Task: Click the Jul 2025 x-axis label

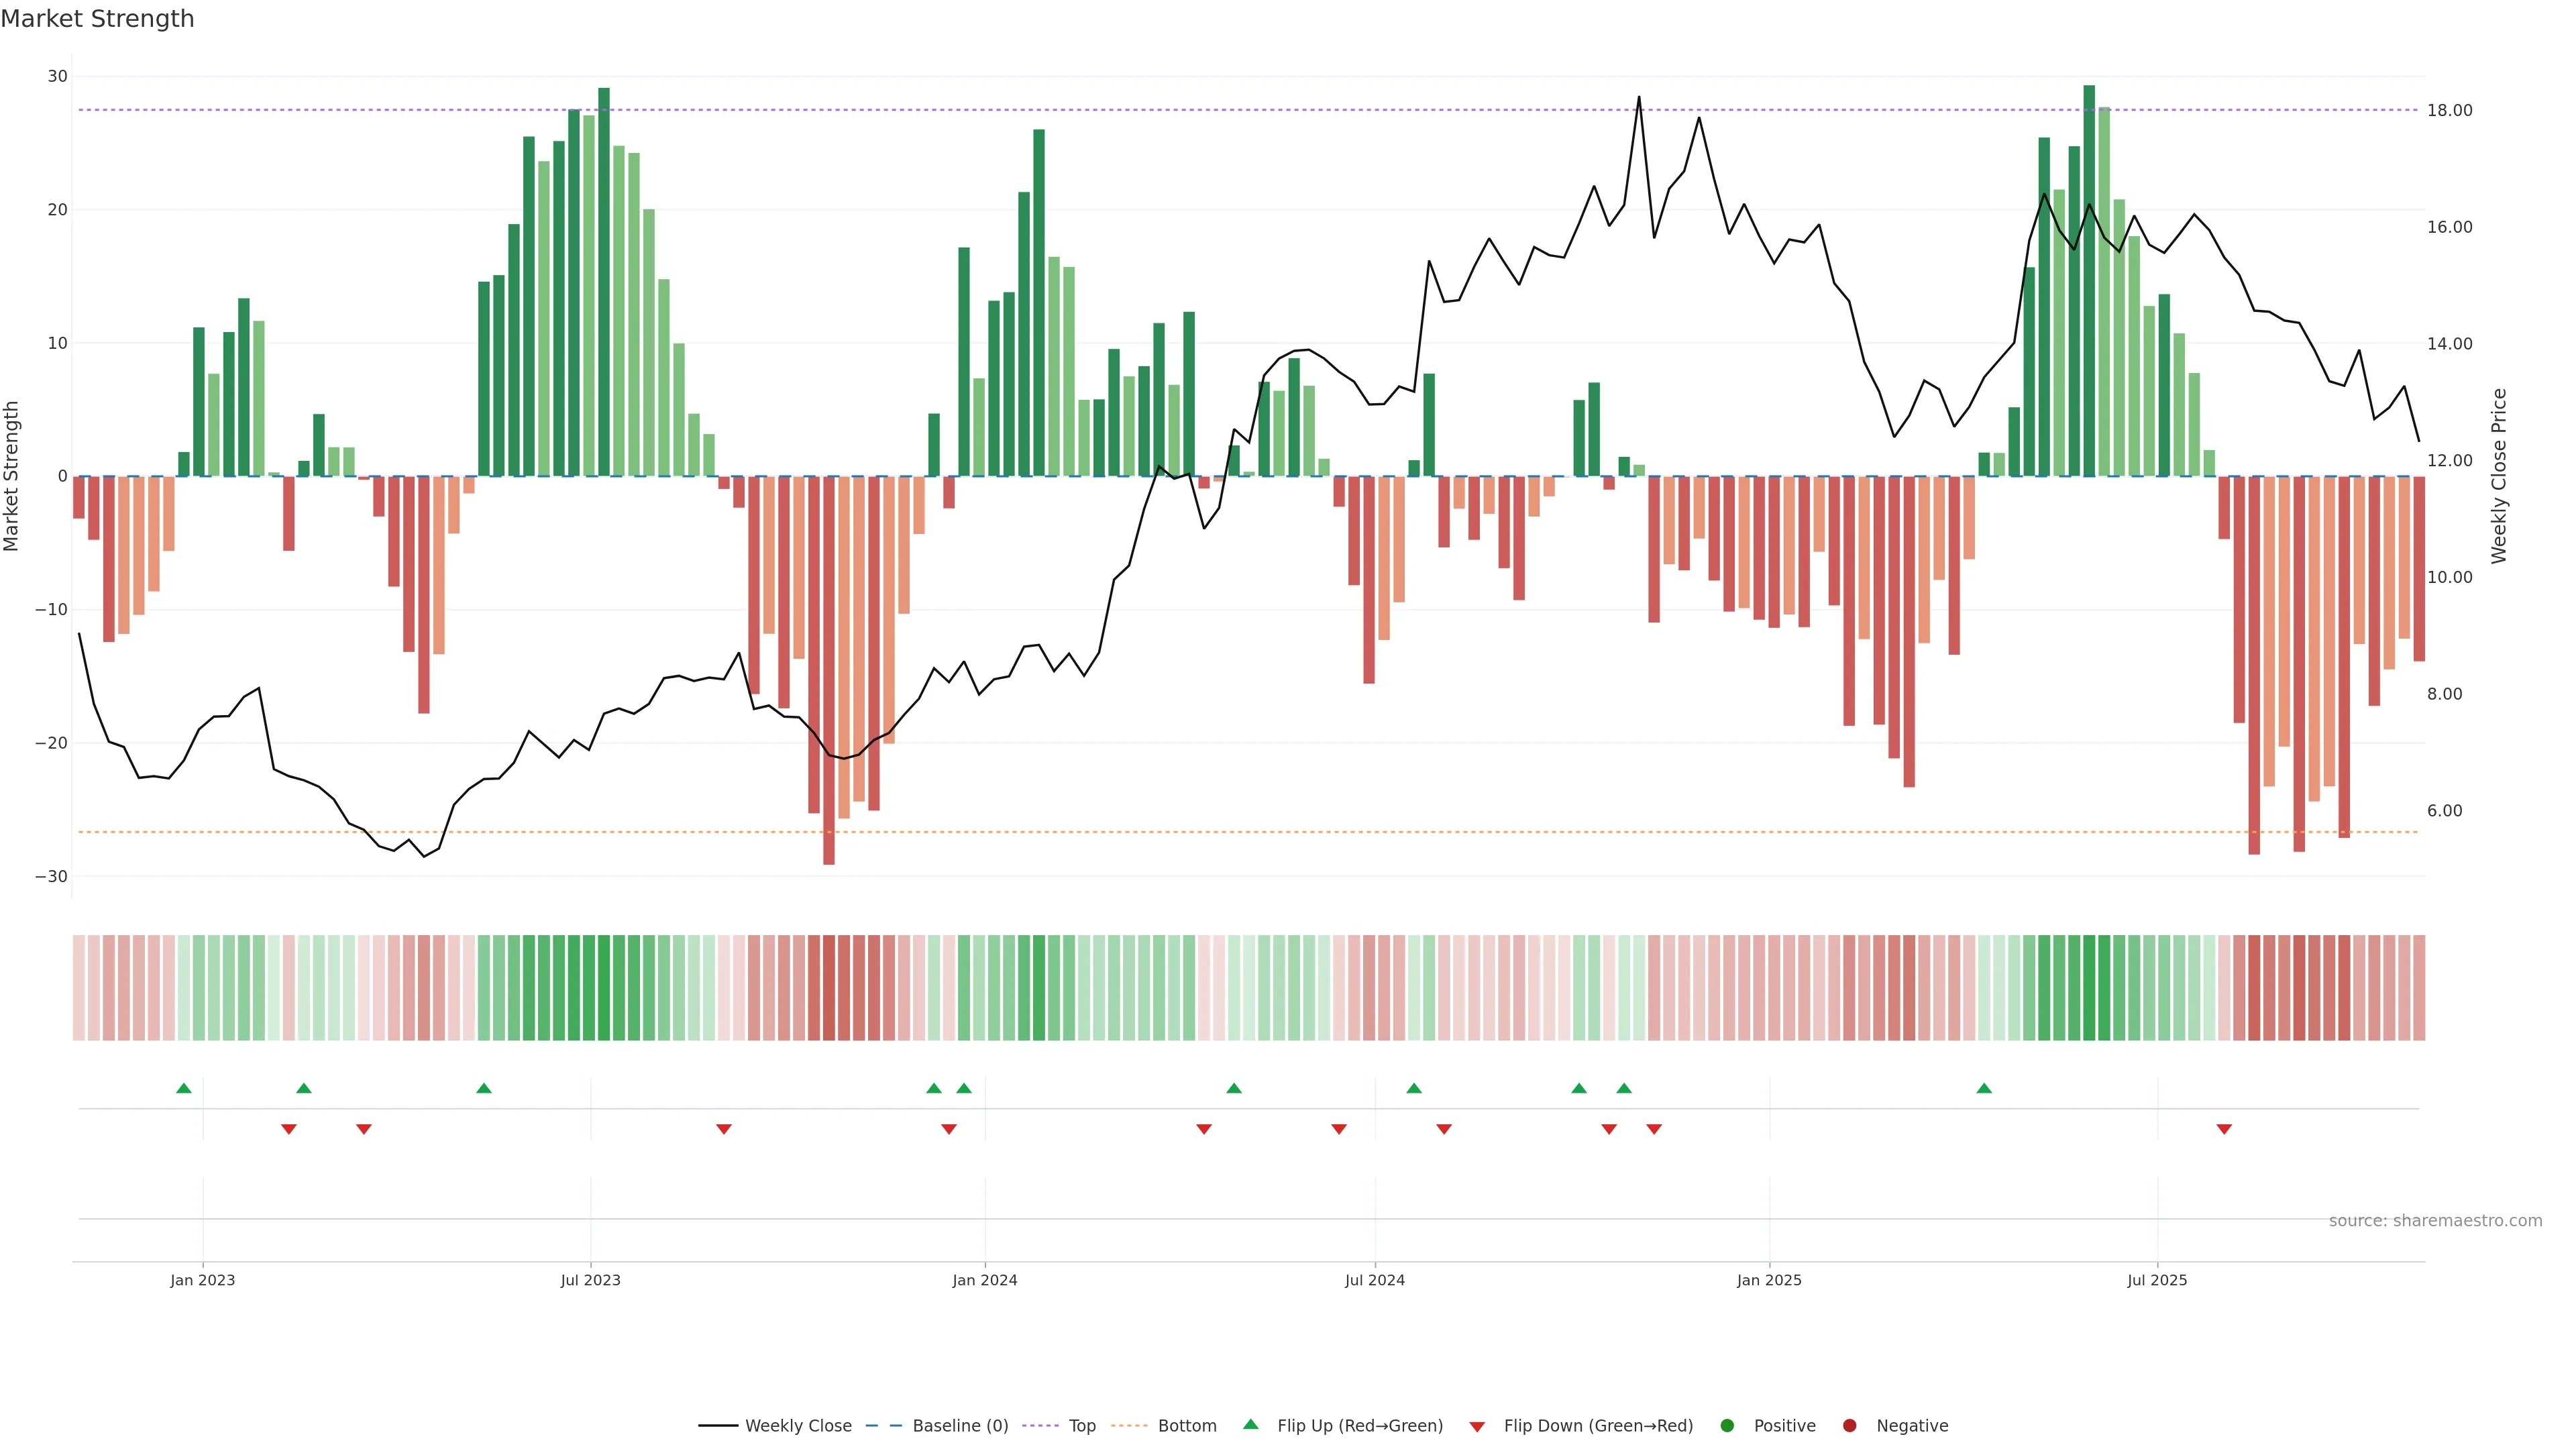Action: 2157,1280
